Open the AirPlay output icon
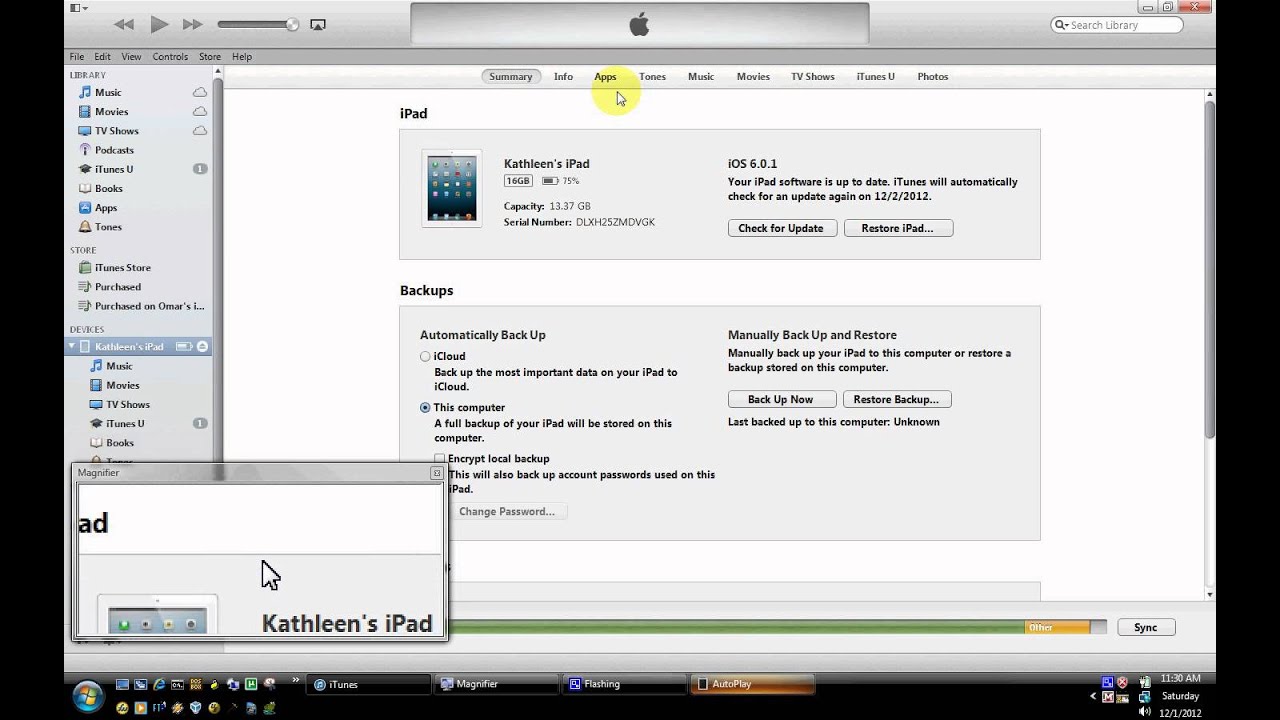 (x=318, y=24)
